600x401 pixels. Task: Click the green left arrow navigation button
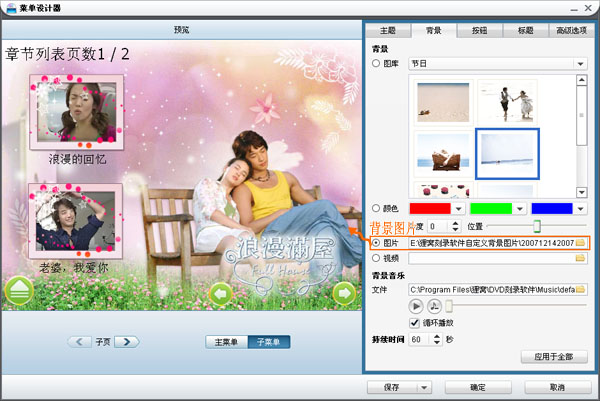(221, 294)
